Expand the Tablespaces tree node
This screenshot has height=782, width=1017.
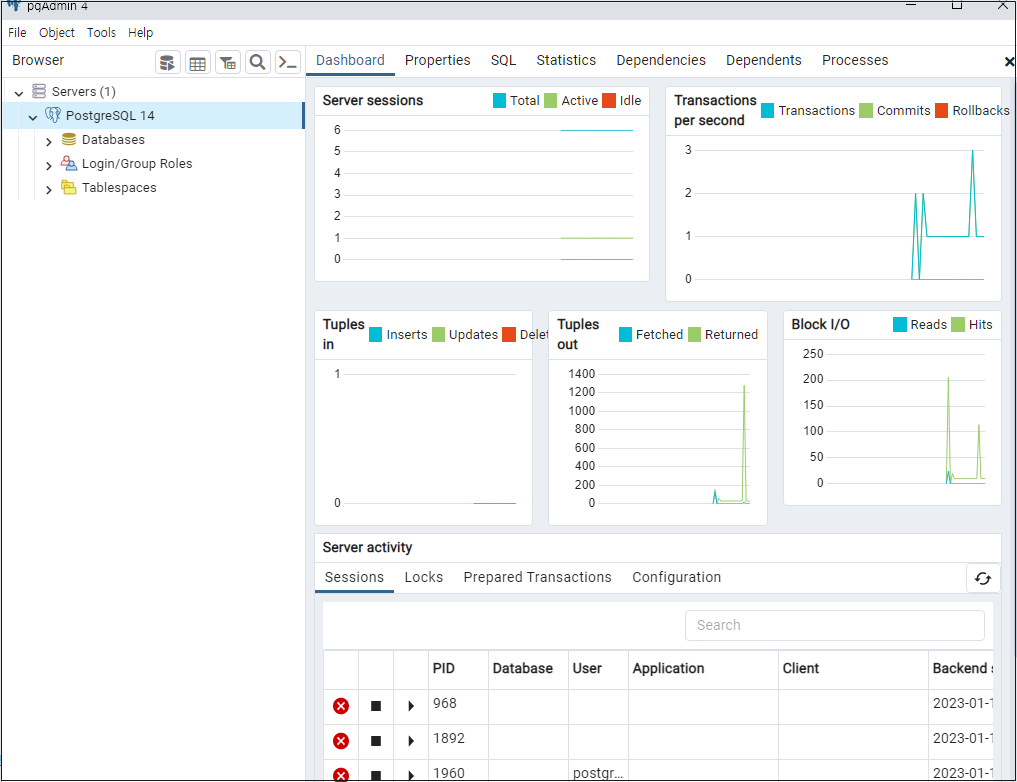49,190
